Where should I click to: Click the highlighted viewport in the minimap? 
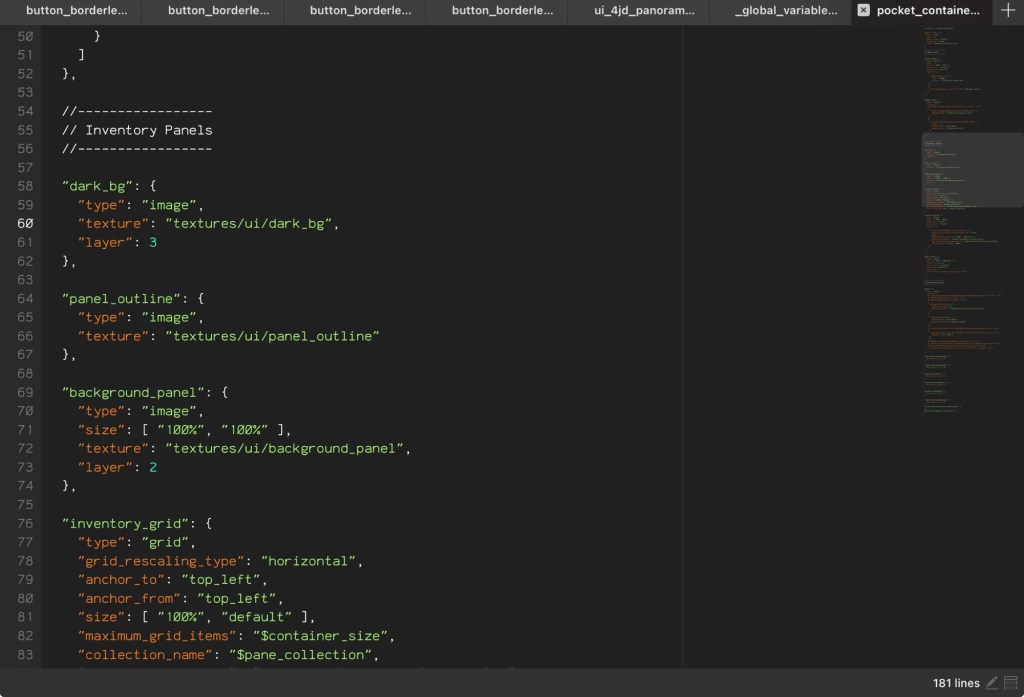(971, 170)
